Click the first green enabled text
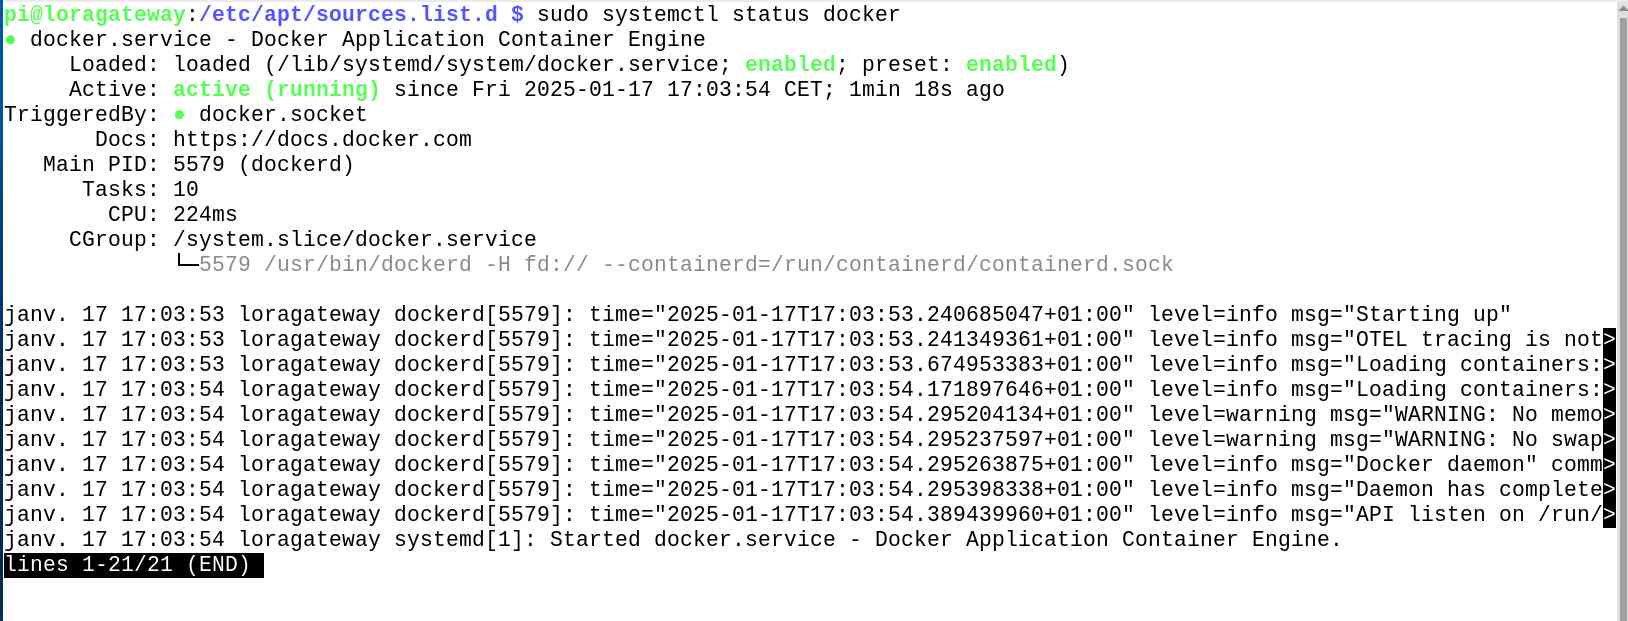This screenshot has width=1628, height=621. tap(790, 65)
